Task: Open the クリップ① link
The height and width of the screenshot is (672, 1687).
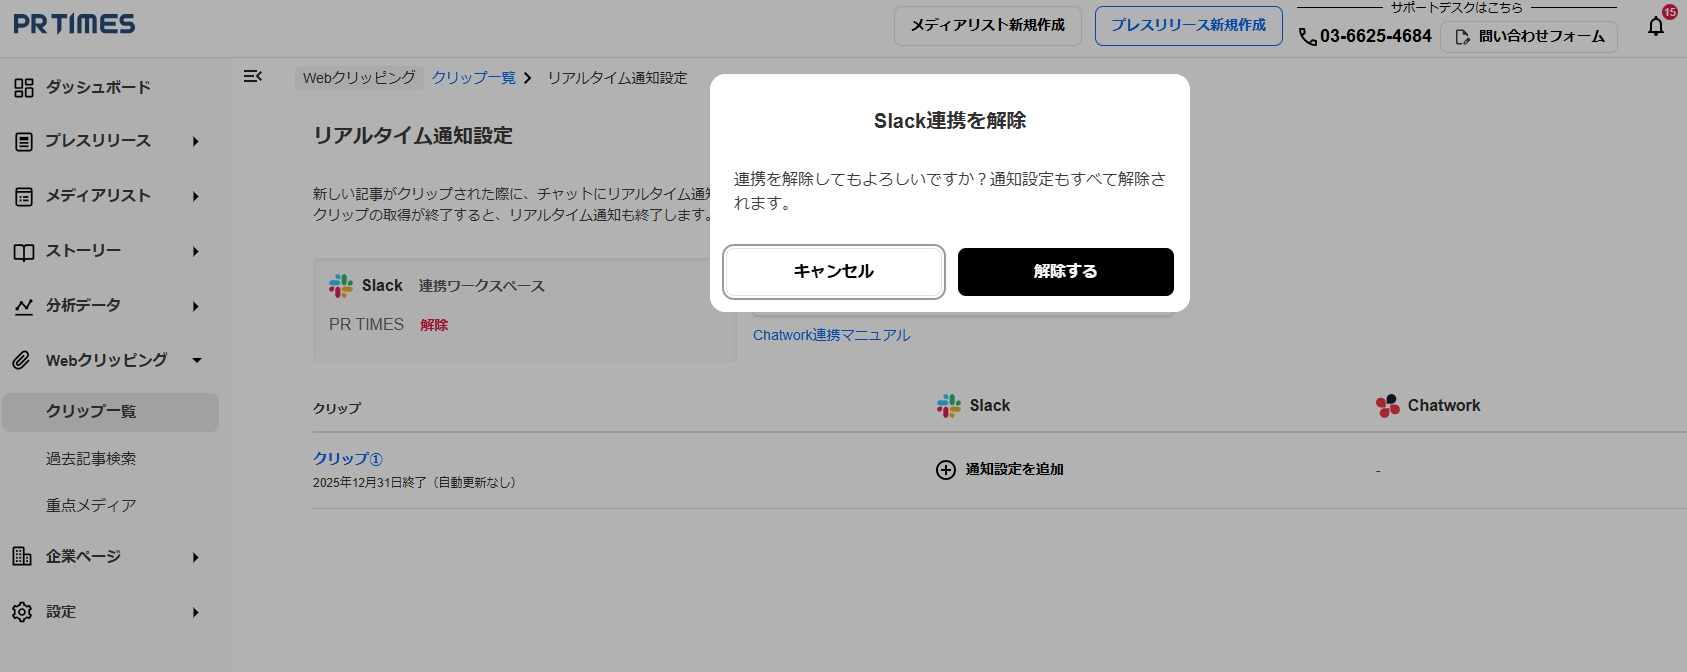Action: coord(348,459)
